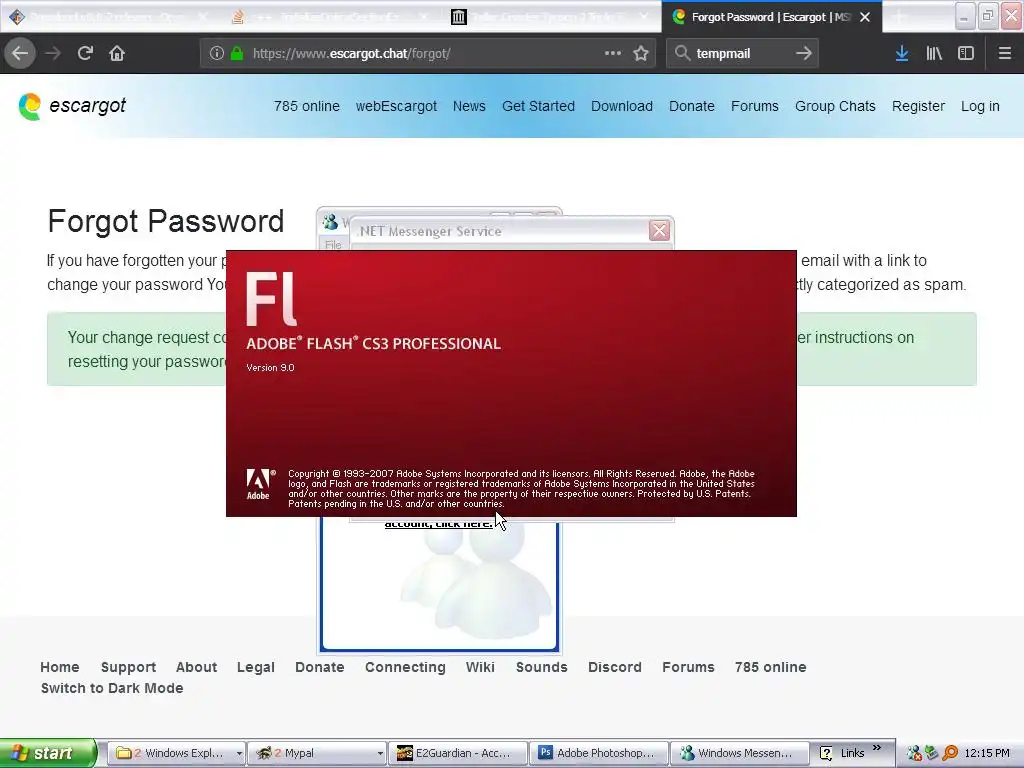This screenshot has height=768, width=1024.
Task: Click the tempmail search field
Action: point(741,54)
